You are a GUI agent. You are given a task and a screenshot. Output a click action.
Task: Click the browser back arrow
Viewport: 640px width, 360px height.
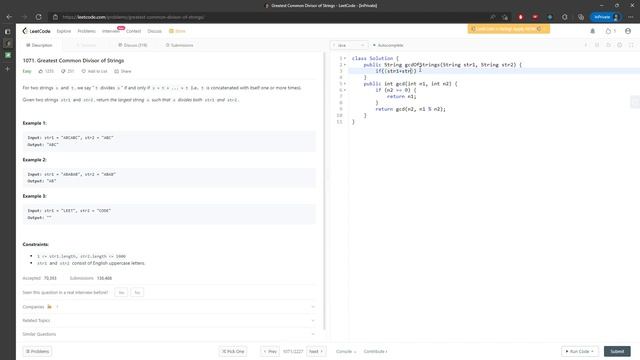9,17
